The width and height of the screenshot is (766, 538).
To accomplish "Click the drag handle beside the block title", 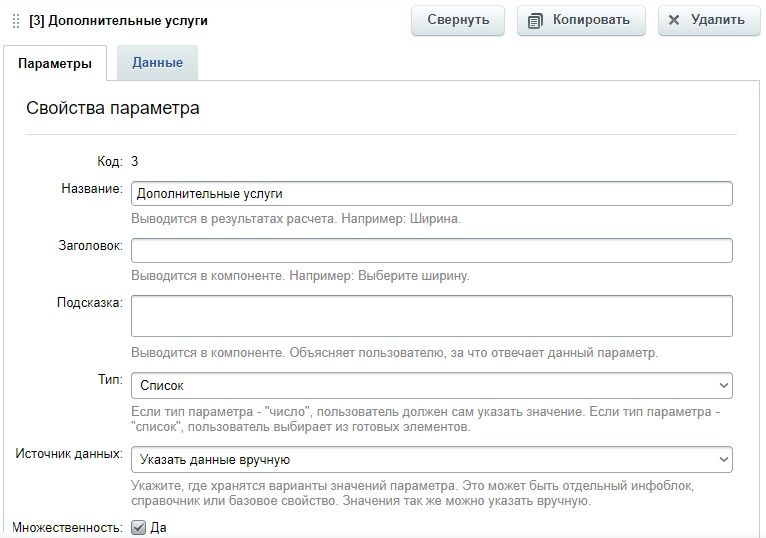I will (16, 21).
